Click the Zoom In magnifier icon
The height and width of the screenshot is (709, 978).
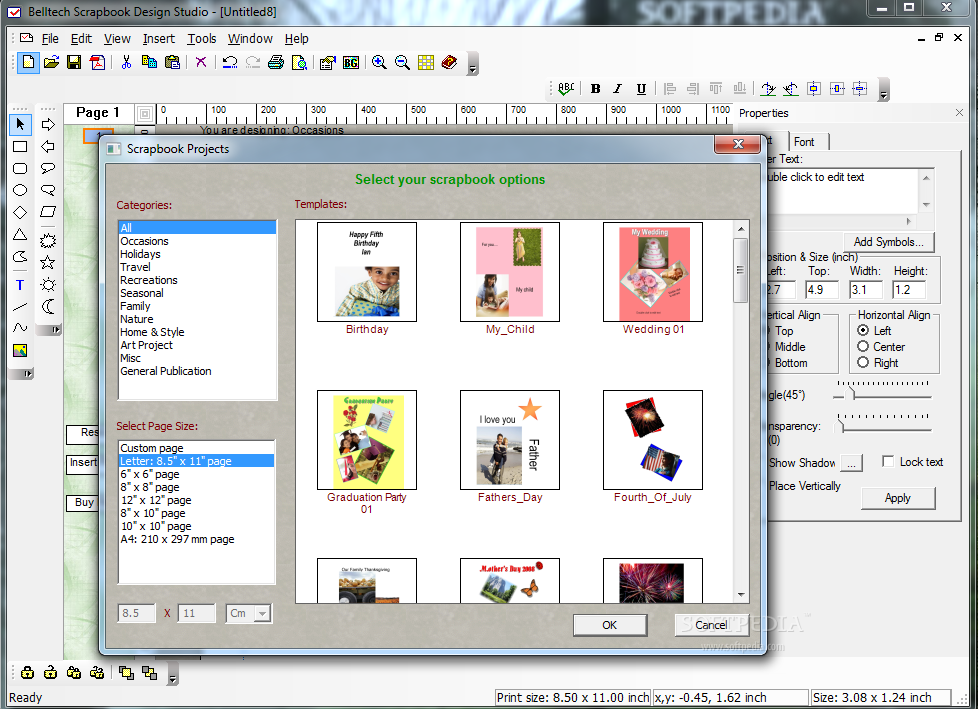coord(379,62)
